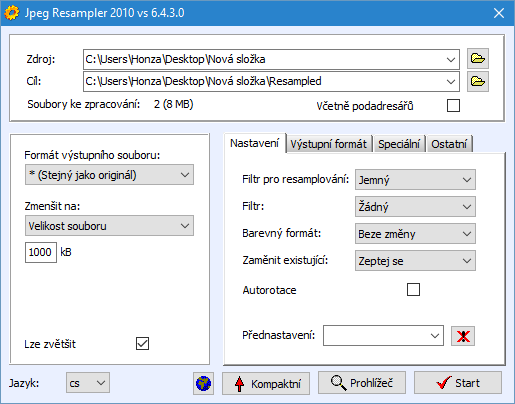
Task: Click the '2 (8 MB)' files count text
Action: pyautogui.click(x=174, y=104)
